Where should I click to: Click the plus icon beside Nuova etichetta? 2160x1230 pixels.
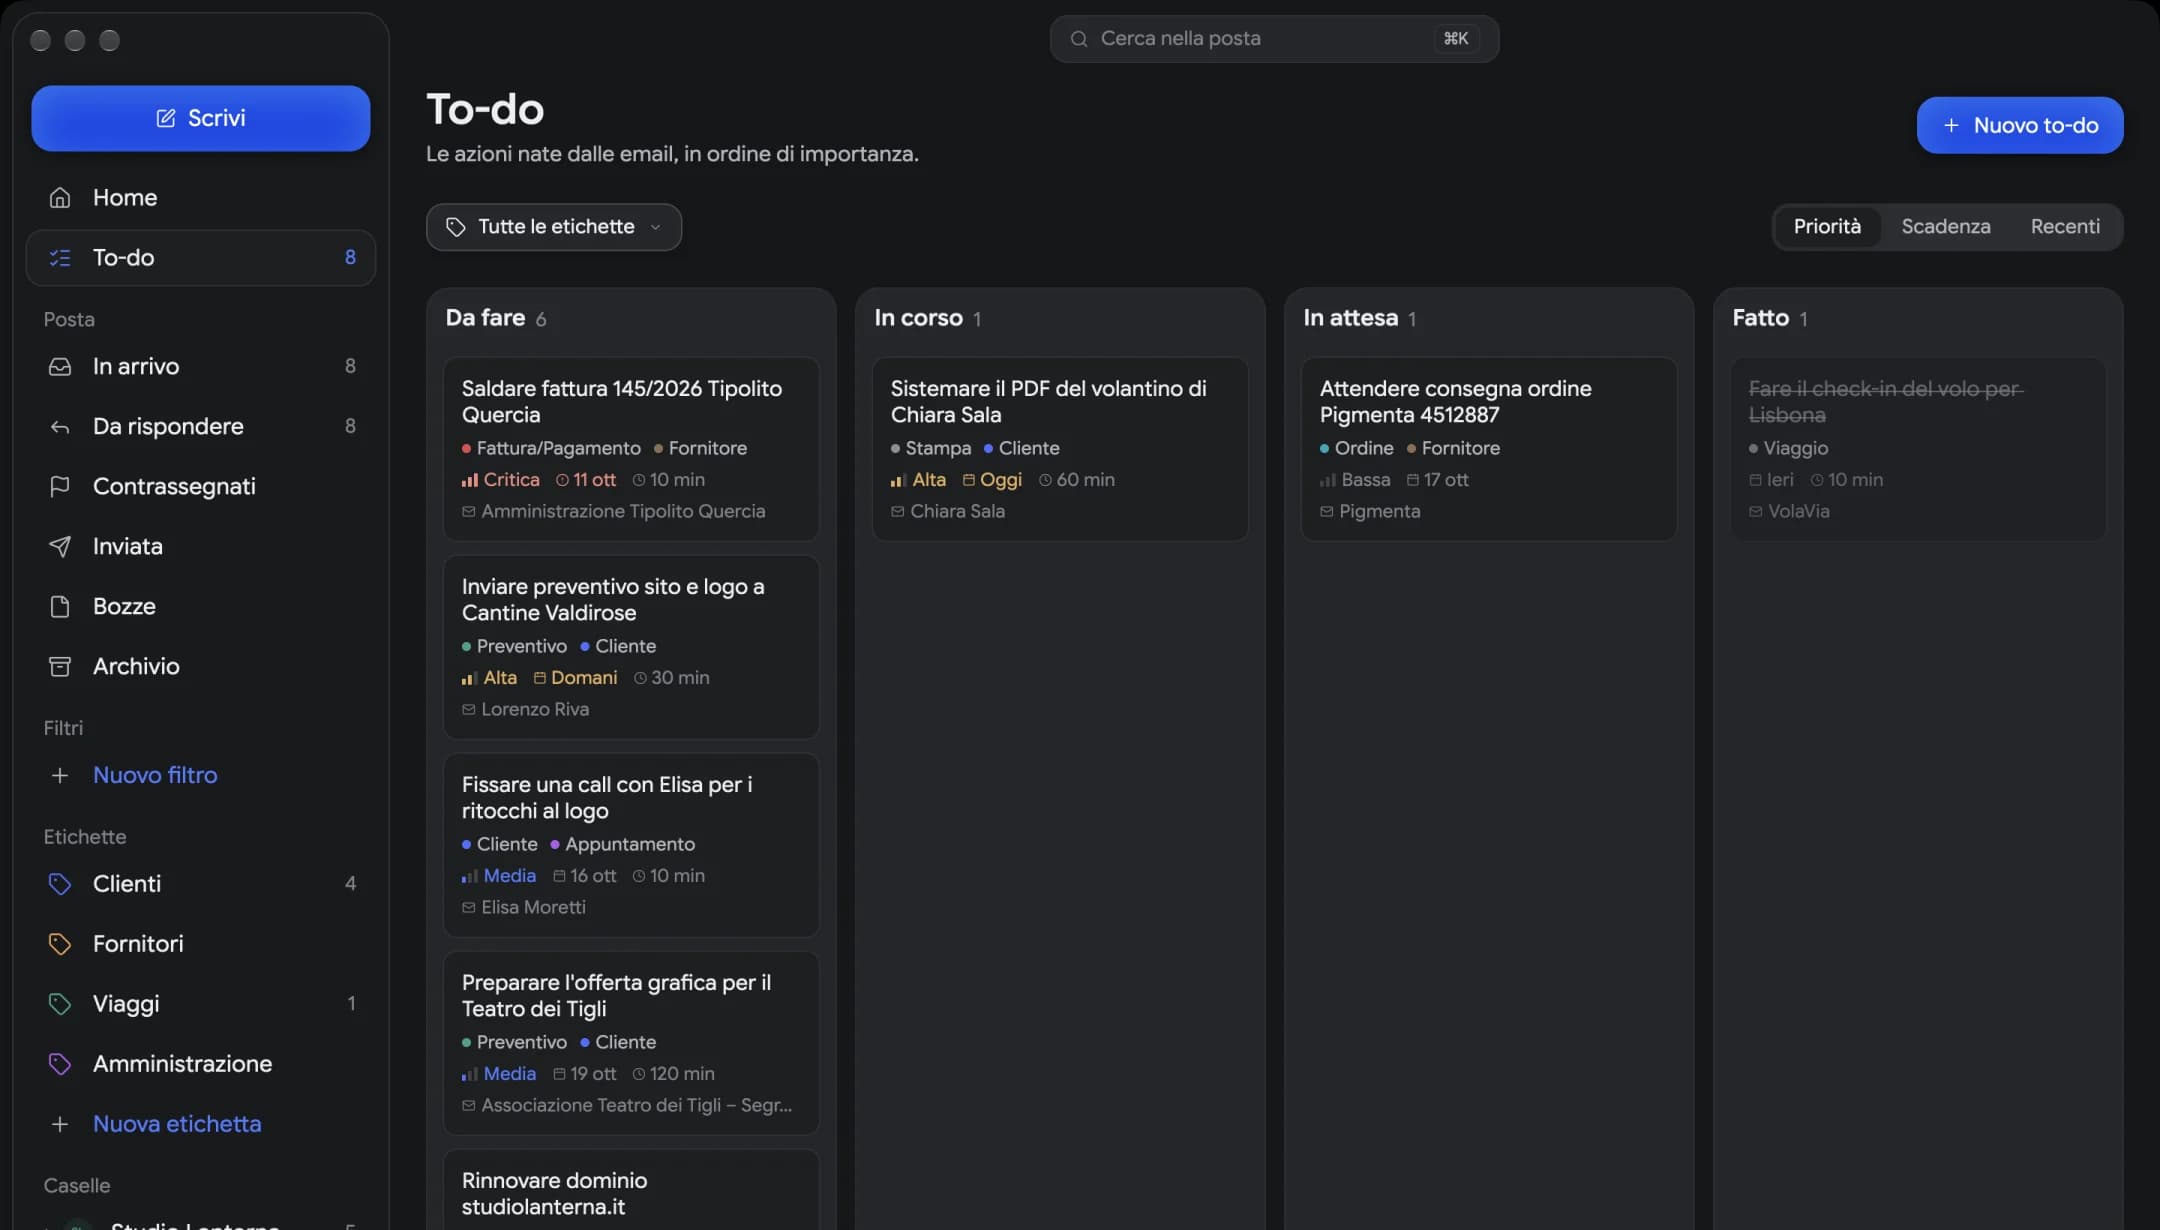click(60, 1124)
